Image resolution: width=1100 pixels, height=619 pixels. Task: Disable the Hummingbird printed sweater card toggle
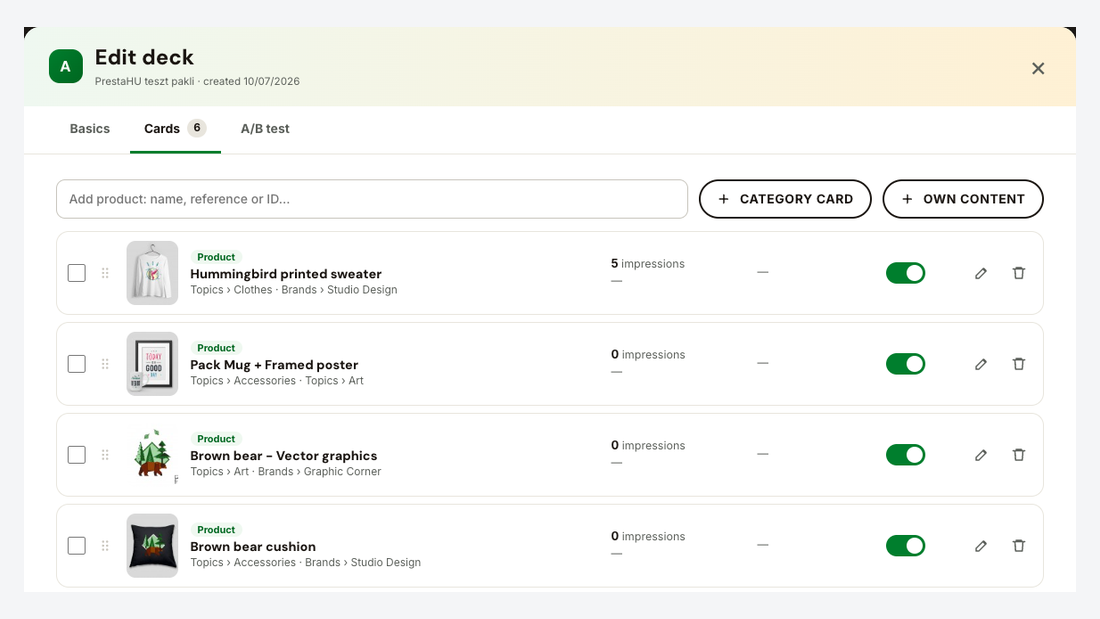point(906,273)
